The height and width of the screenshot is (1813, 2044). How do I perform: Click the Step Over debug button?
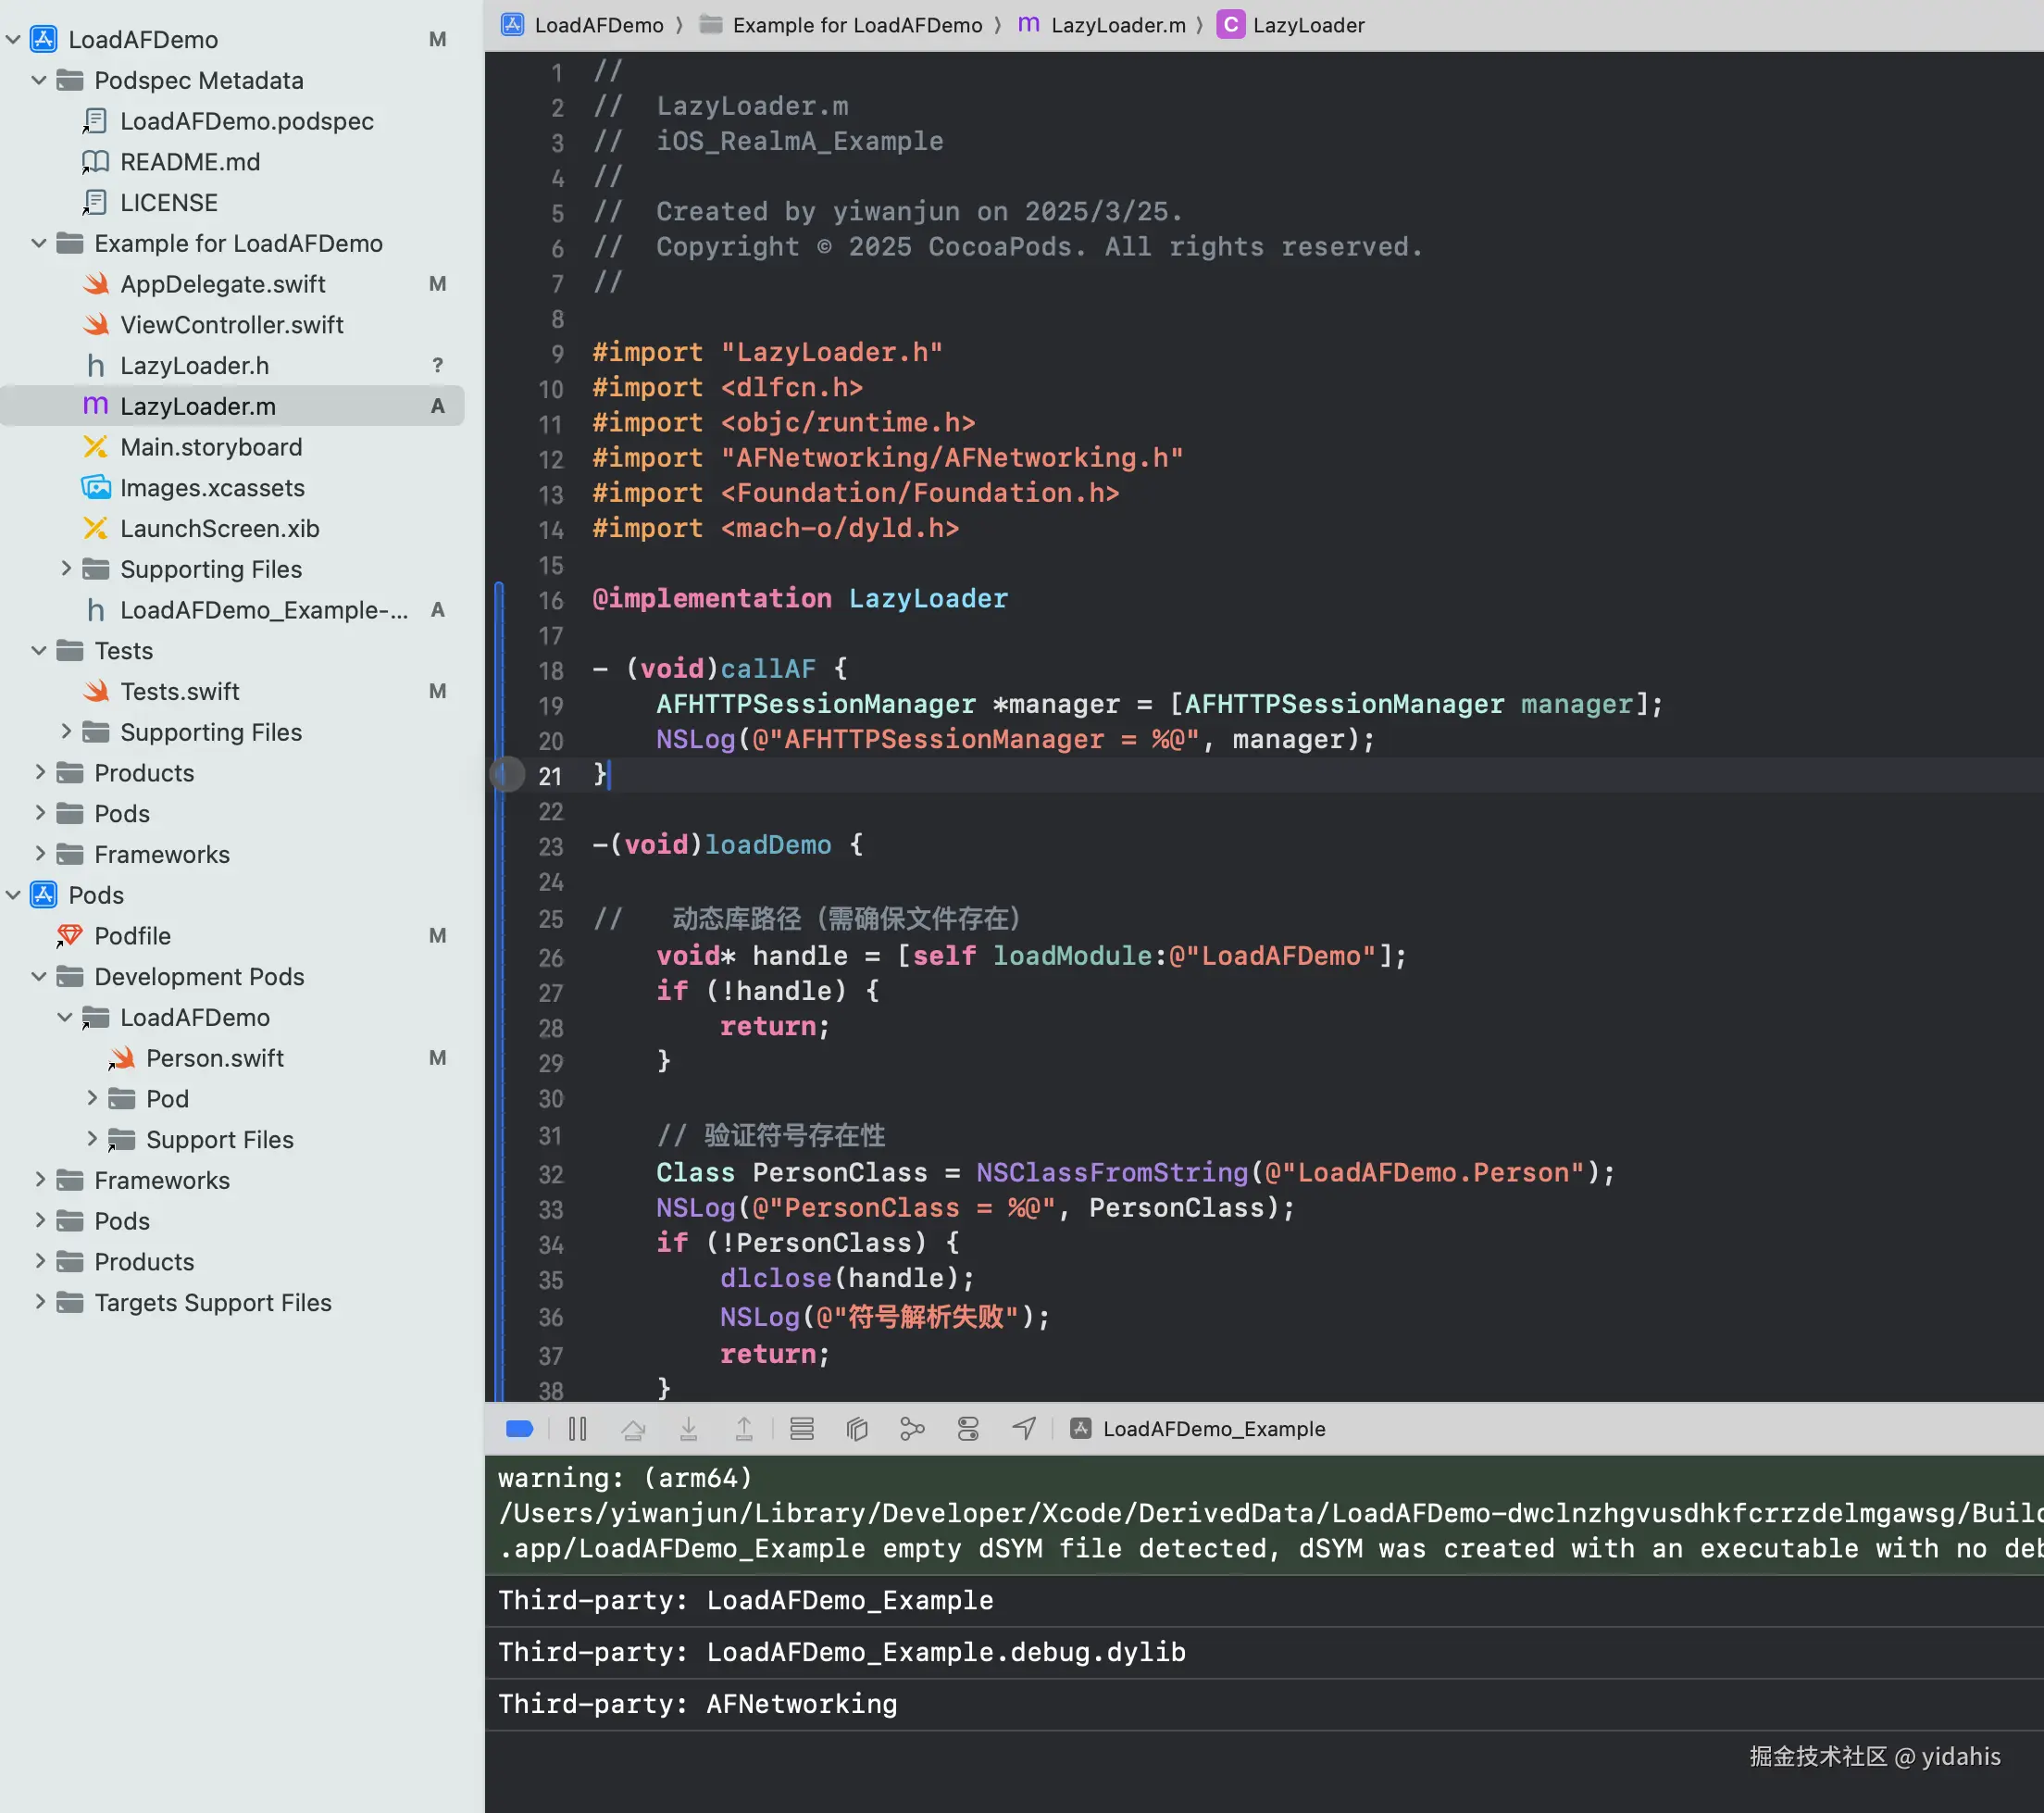click(x=633, y=1429)
